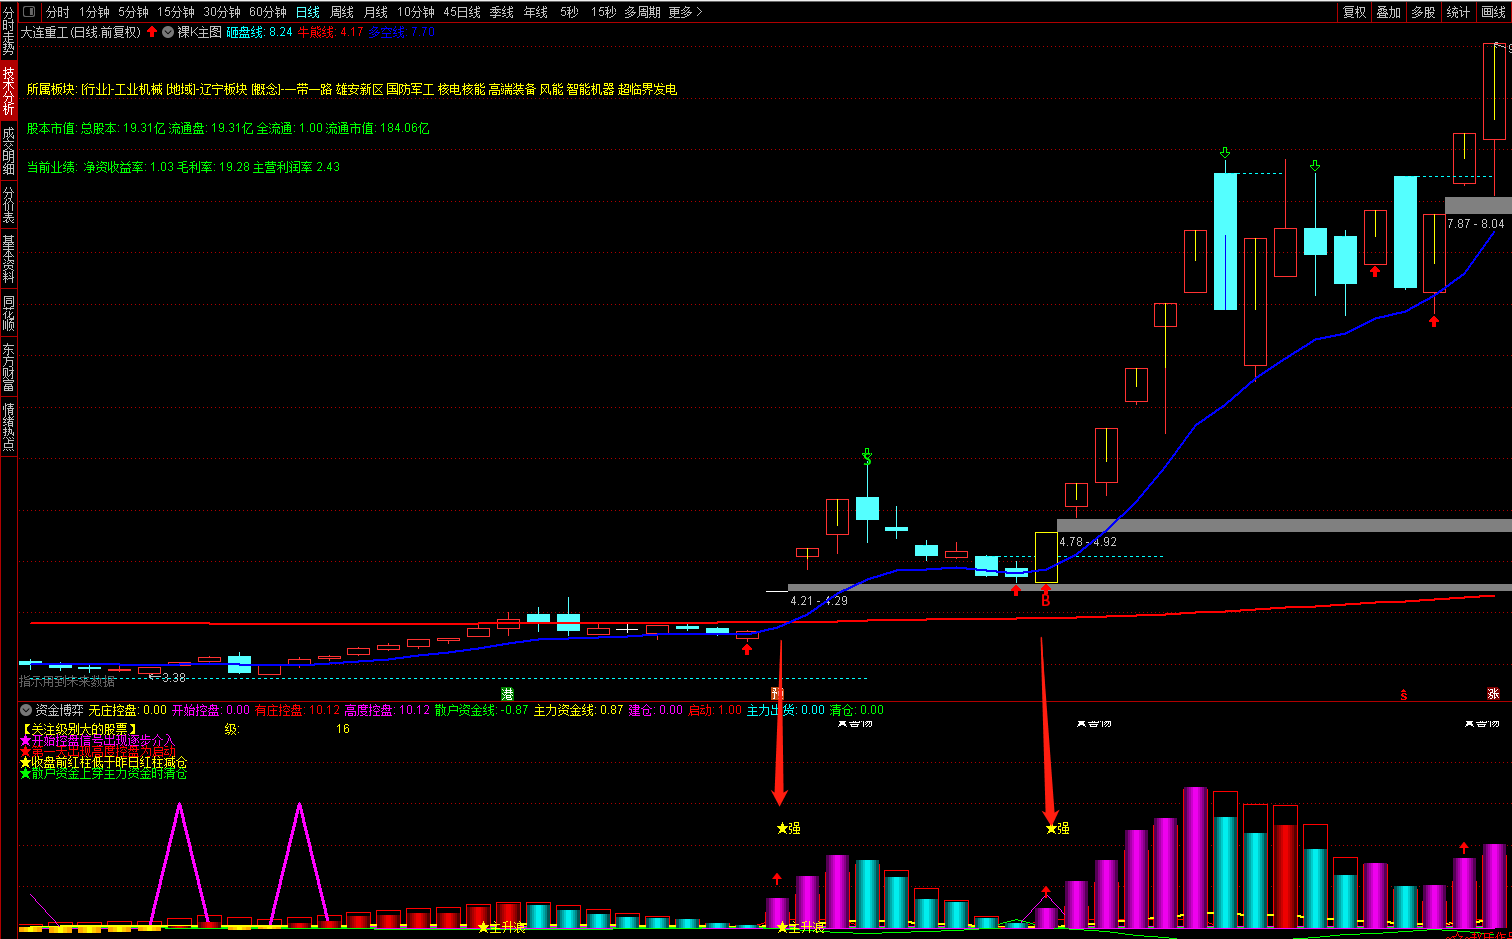
Task: Expand the 更多 periods menu
Action: (685, 12)
